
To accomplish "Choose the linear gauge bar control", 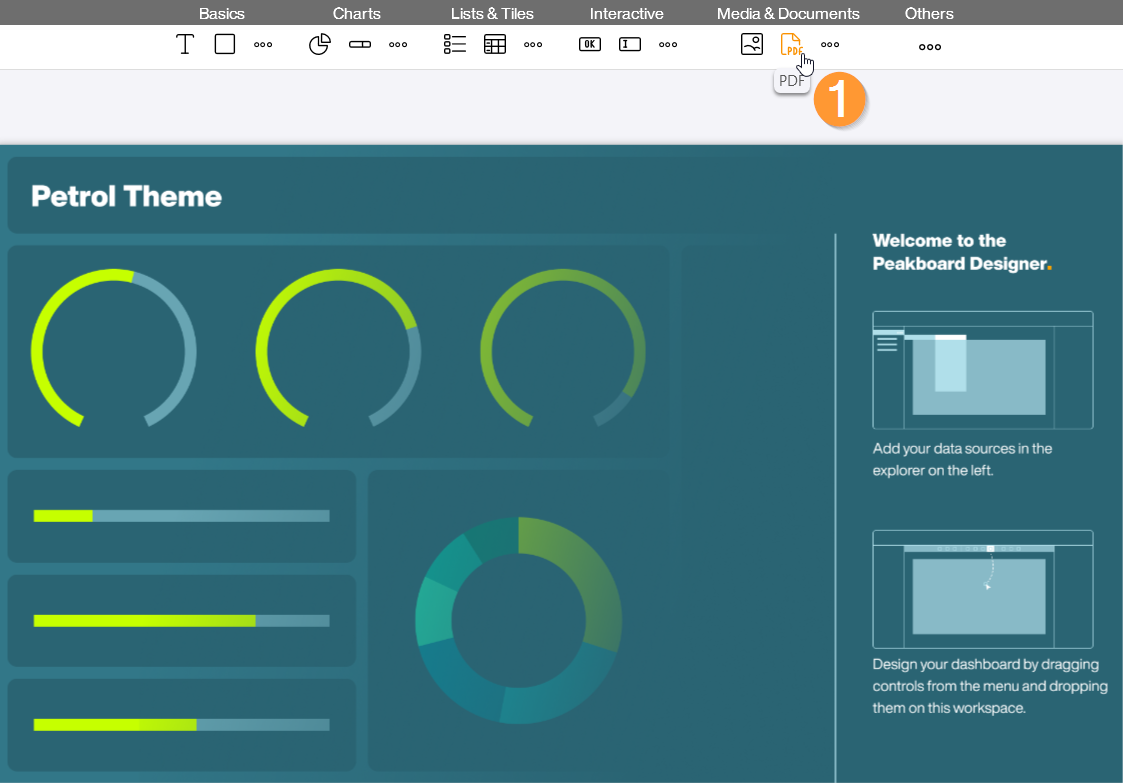I will [360, 44].
